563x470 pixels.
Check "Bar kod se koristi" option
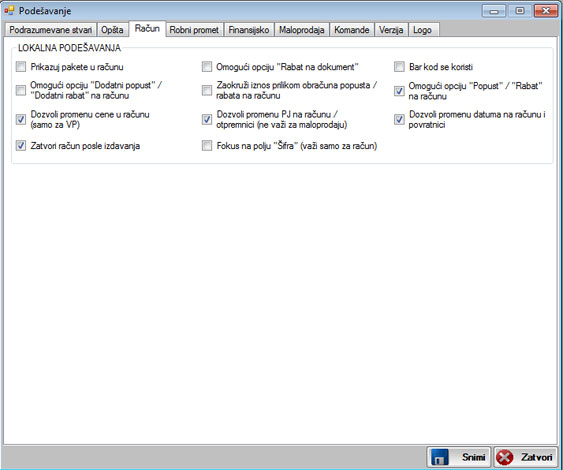click(x=399, y=67)
